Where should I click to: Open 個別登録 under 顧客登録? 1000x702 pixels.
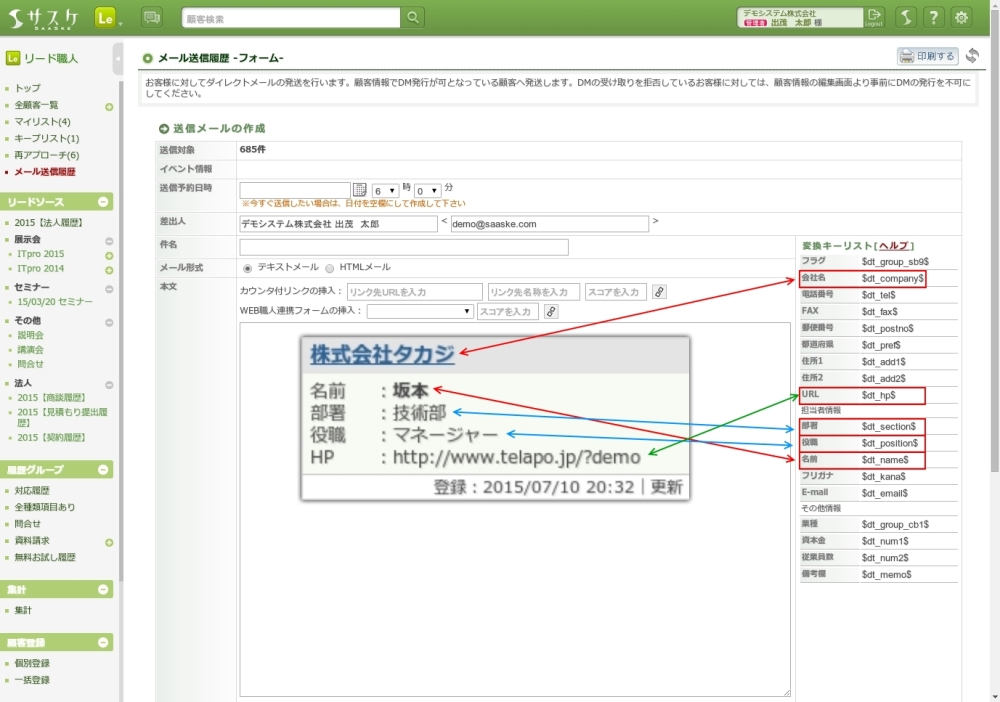pos(32,663)
